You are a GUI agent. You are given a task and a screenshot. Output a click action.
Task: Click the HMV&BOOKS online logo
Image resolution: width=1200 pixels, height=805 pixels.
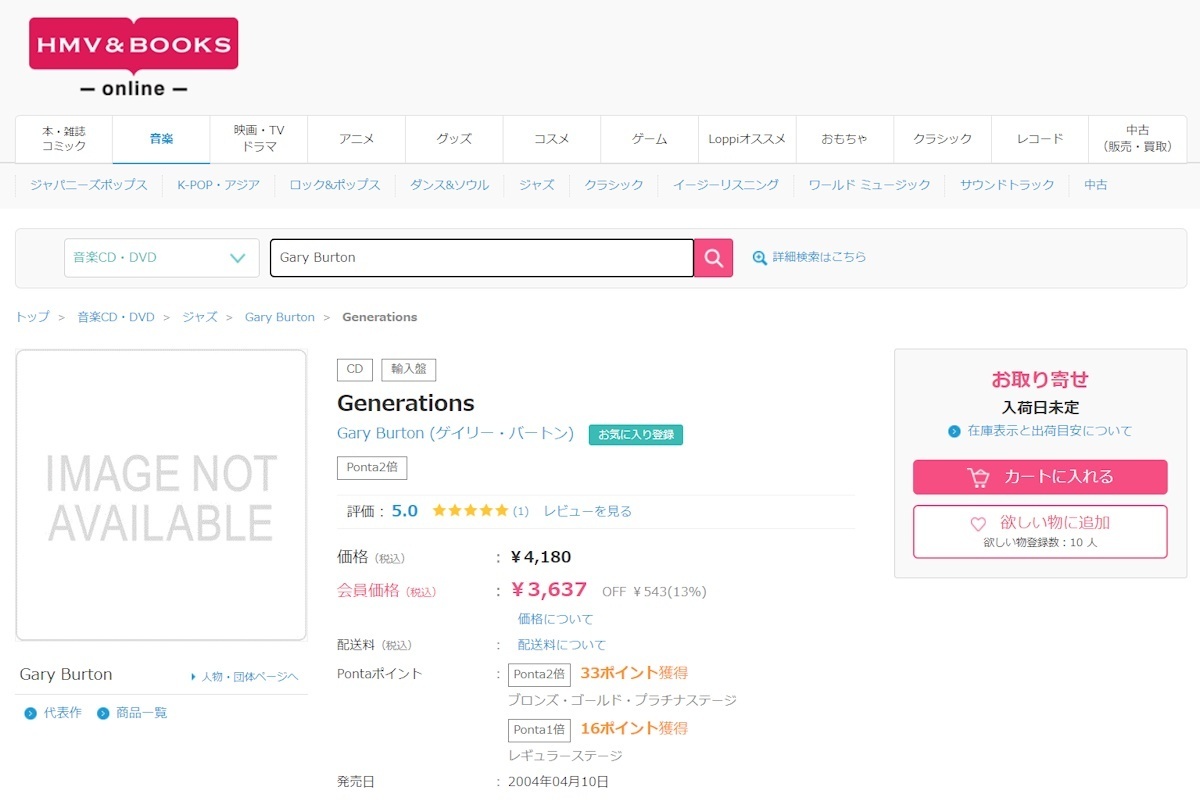pyautogui.click(x=133, y=58)
